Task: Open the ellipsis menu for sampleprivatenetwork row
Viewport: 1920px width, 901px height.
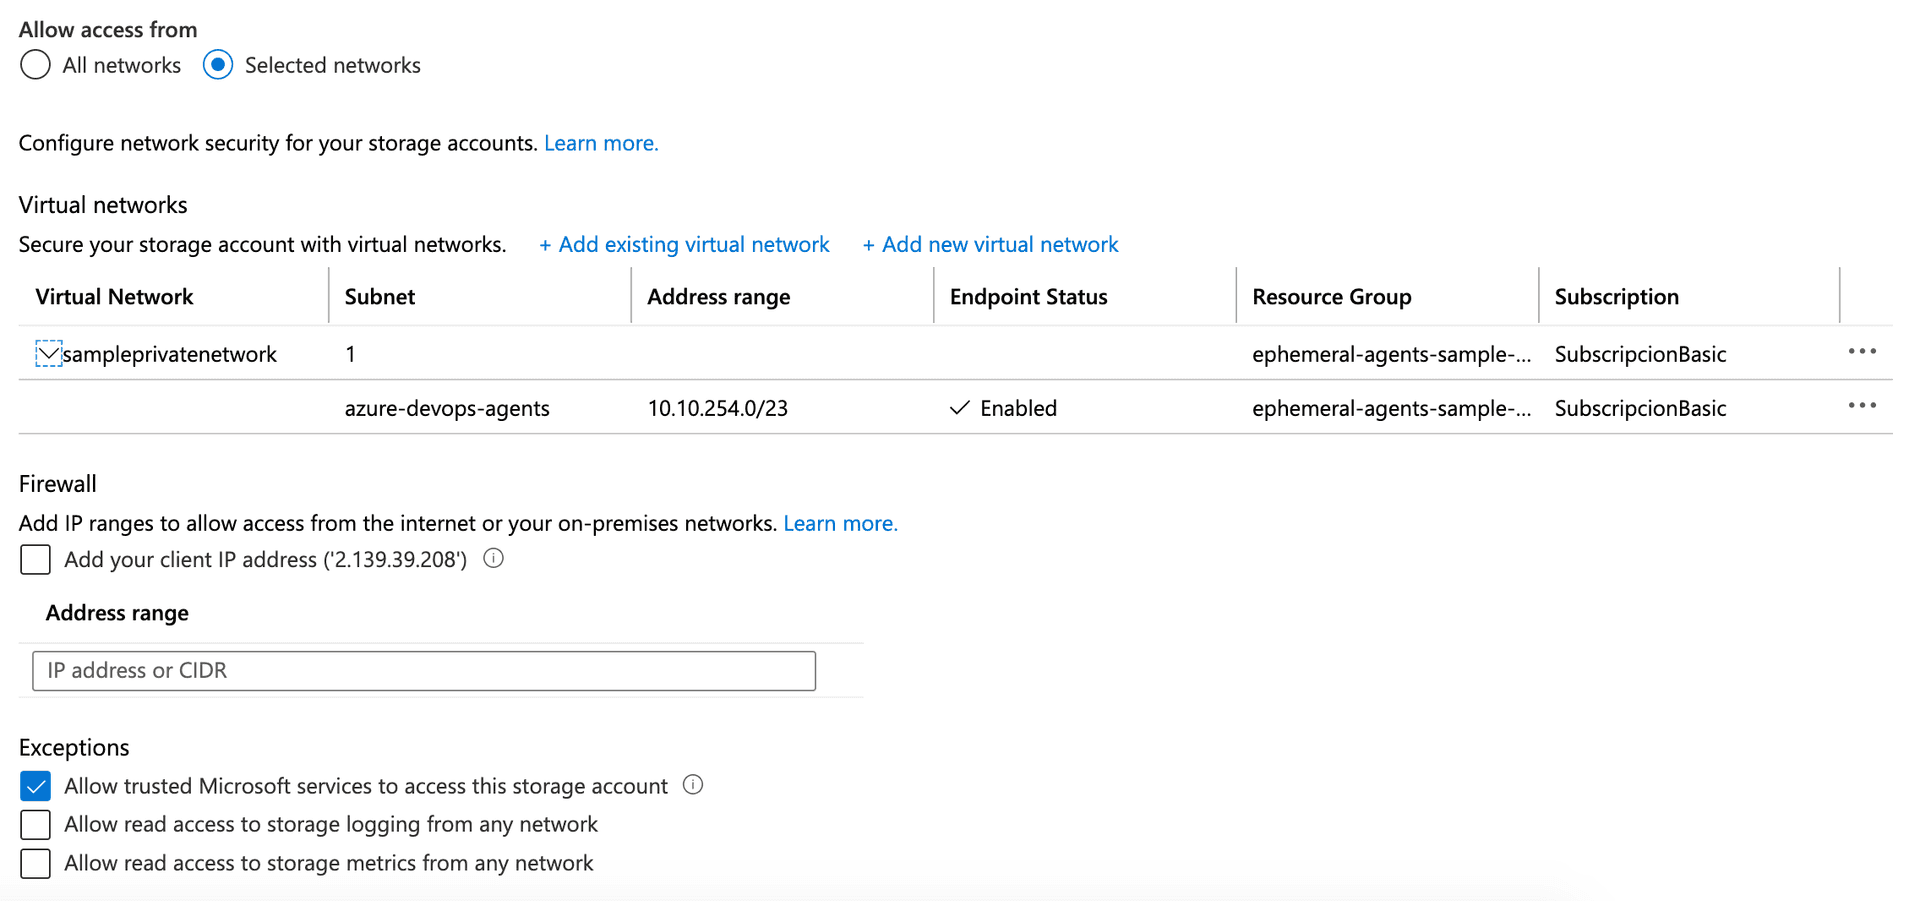Action: (1862, 351)
